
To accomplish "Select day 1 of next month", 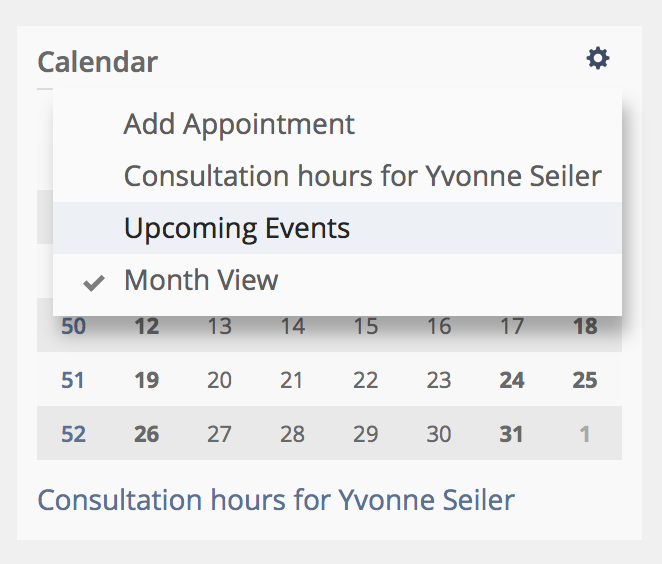I will (585, 434).
